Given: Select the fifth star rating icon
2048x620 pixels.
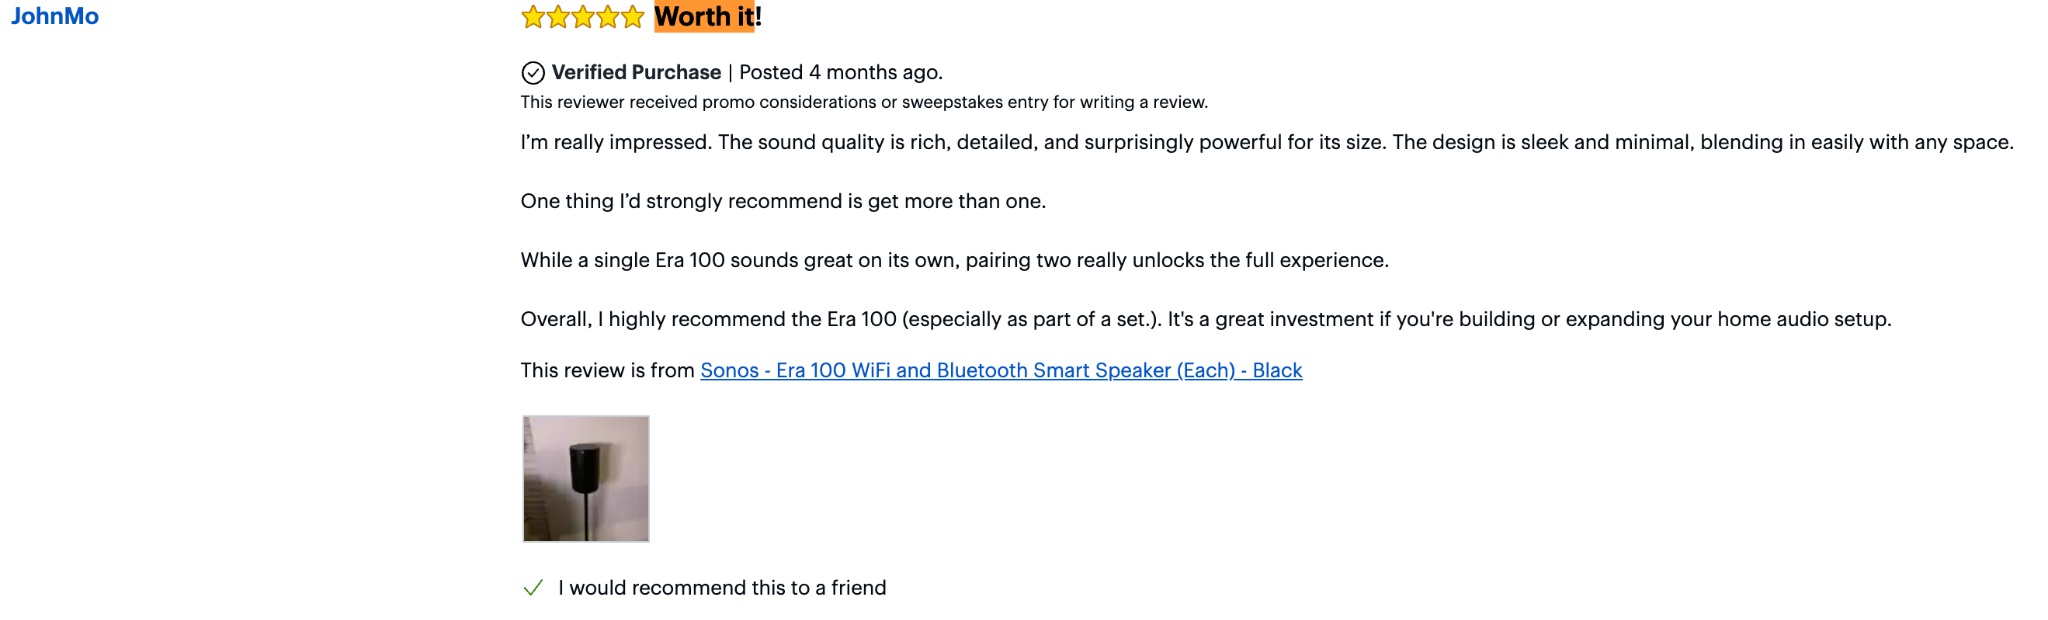Looking at the screenshot, I should tap(634, 17).
